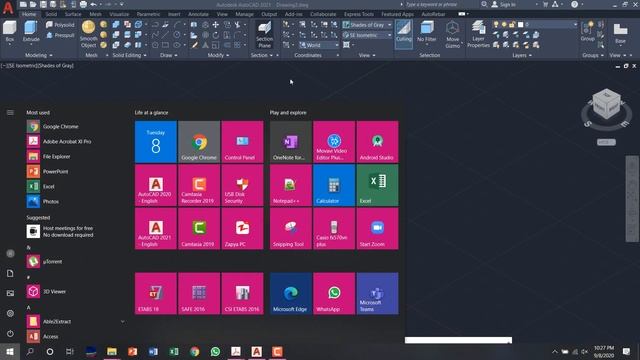Expand the Modeling panel
Viewport: 640px width, 360px height.
click(x=39, y=55)
